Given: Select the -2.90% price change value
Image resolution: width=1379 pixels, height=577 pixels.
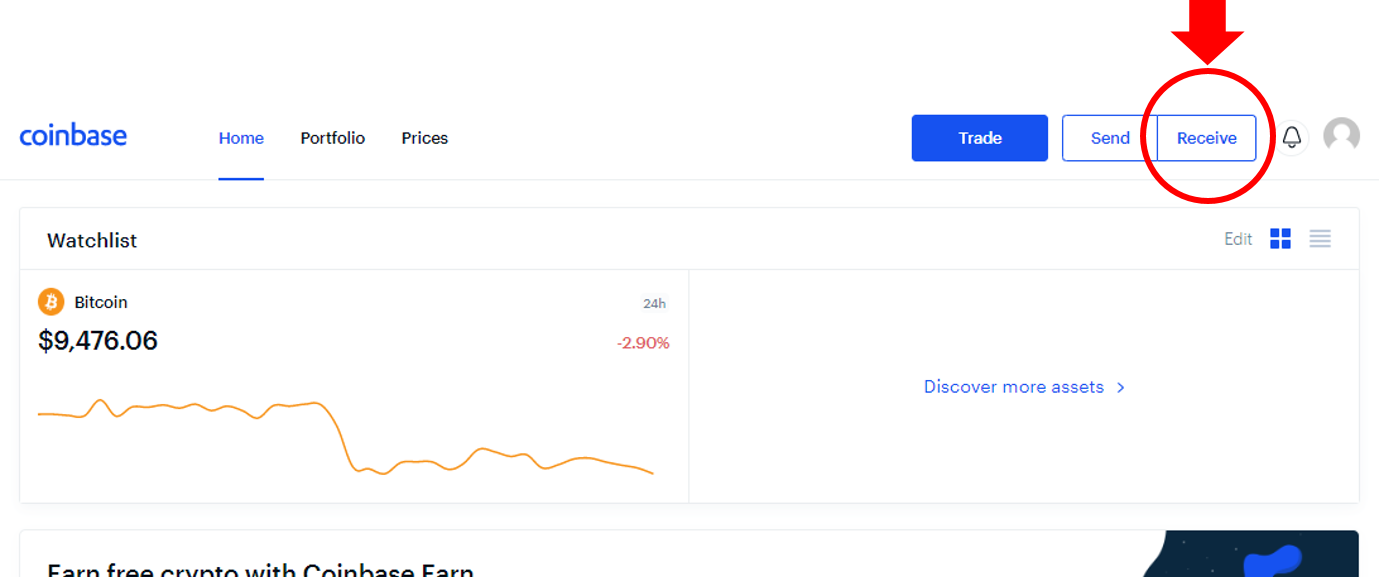Looking at the screenshot, I should coord(643,343).
